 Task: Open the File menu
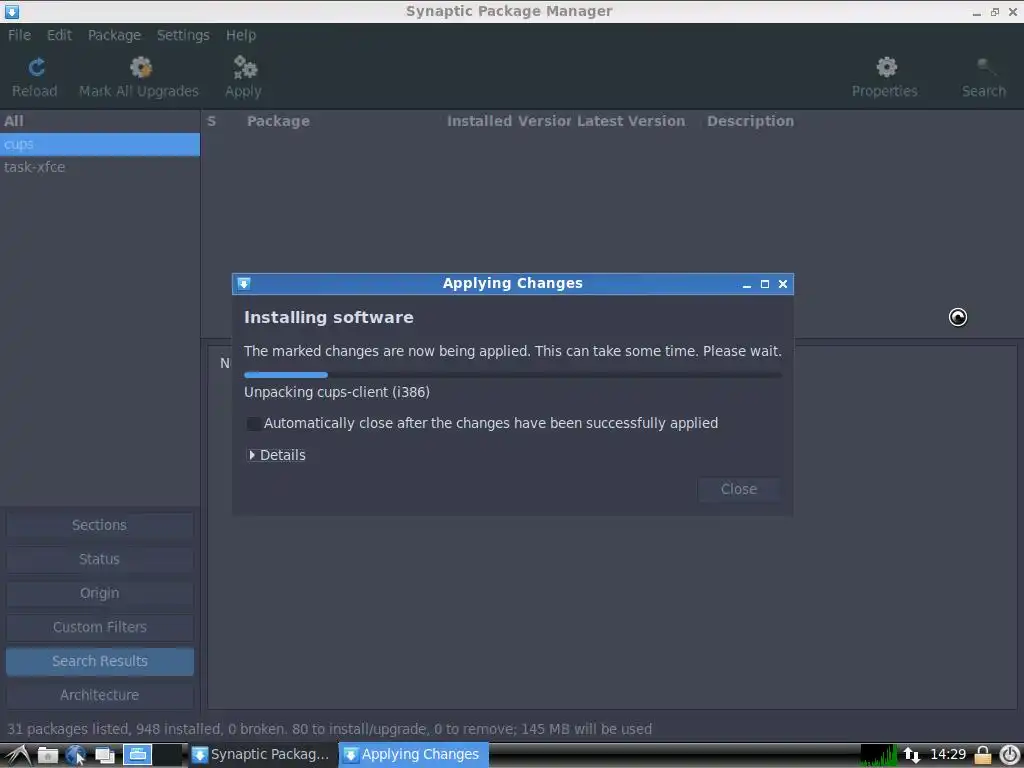coord(20,35)
